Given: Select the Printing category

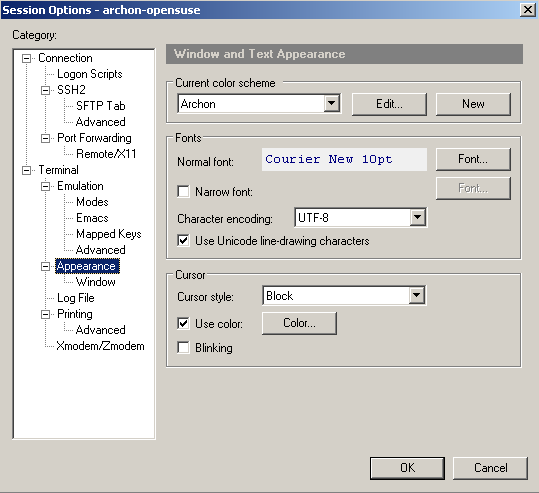Looking at the screenshot, I should click(x=75, y=314).
